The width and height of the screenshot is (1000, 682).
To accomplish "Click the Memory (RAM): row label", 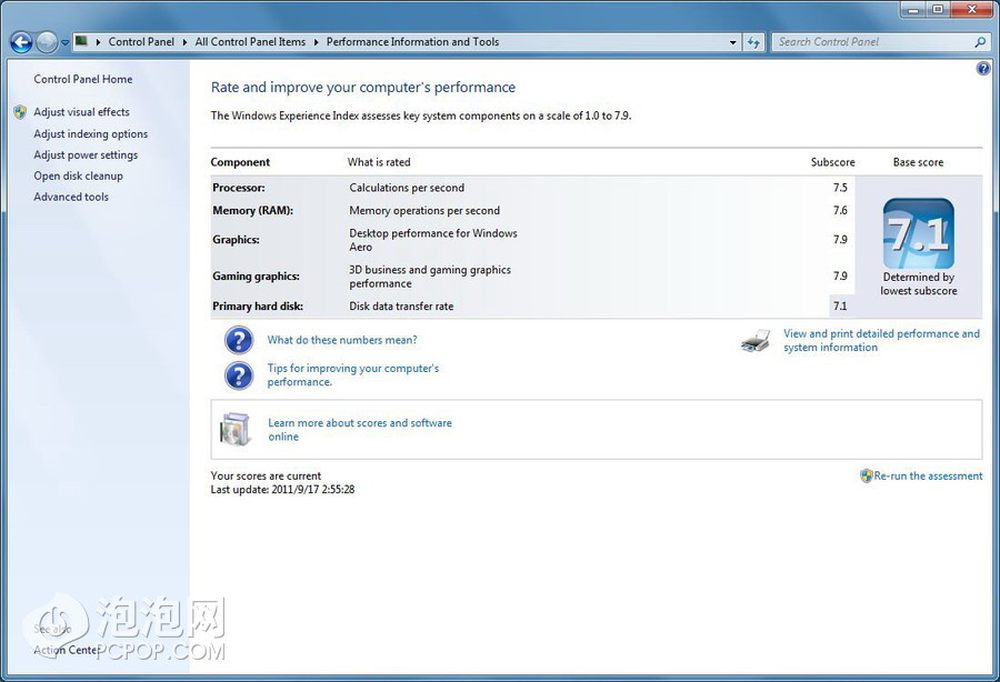I will pyautogui.click(x=253, y=211).
